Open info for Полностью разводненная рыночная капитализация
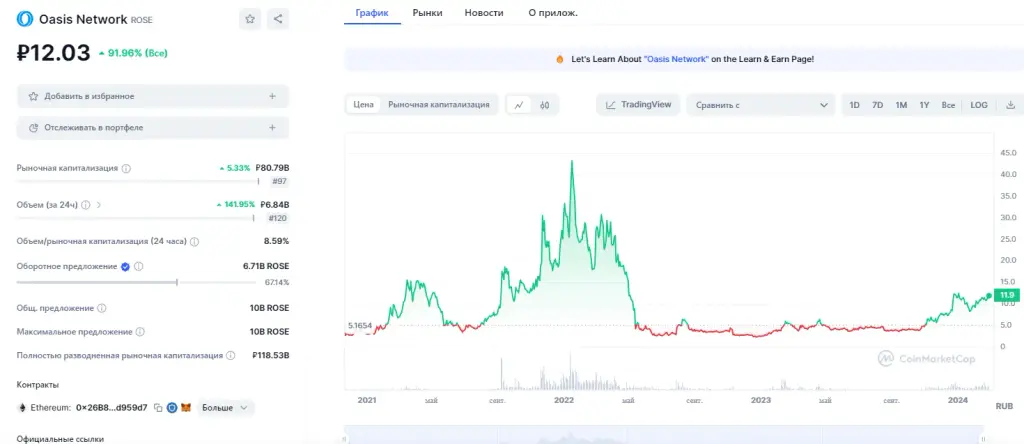Screen dimensions: 1024x444 (x=229, y=356)
